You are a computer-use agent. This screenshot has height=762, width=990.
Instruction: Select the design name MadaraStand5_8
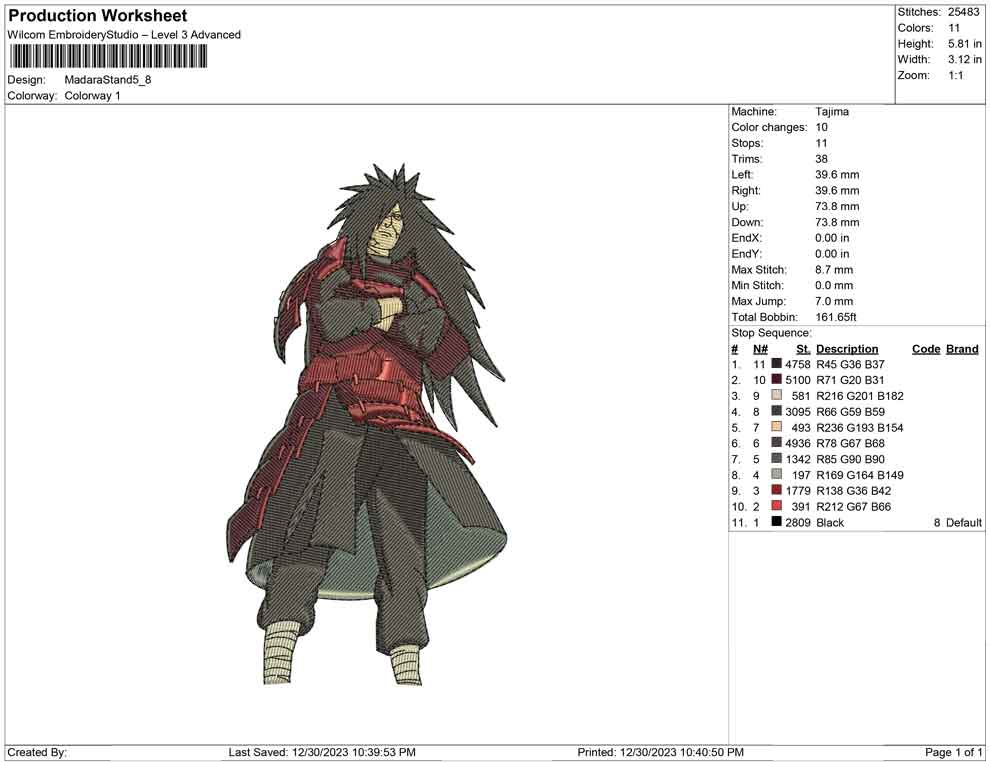[108, 80]
